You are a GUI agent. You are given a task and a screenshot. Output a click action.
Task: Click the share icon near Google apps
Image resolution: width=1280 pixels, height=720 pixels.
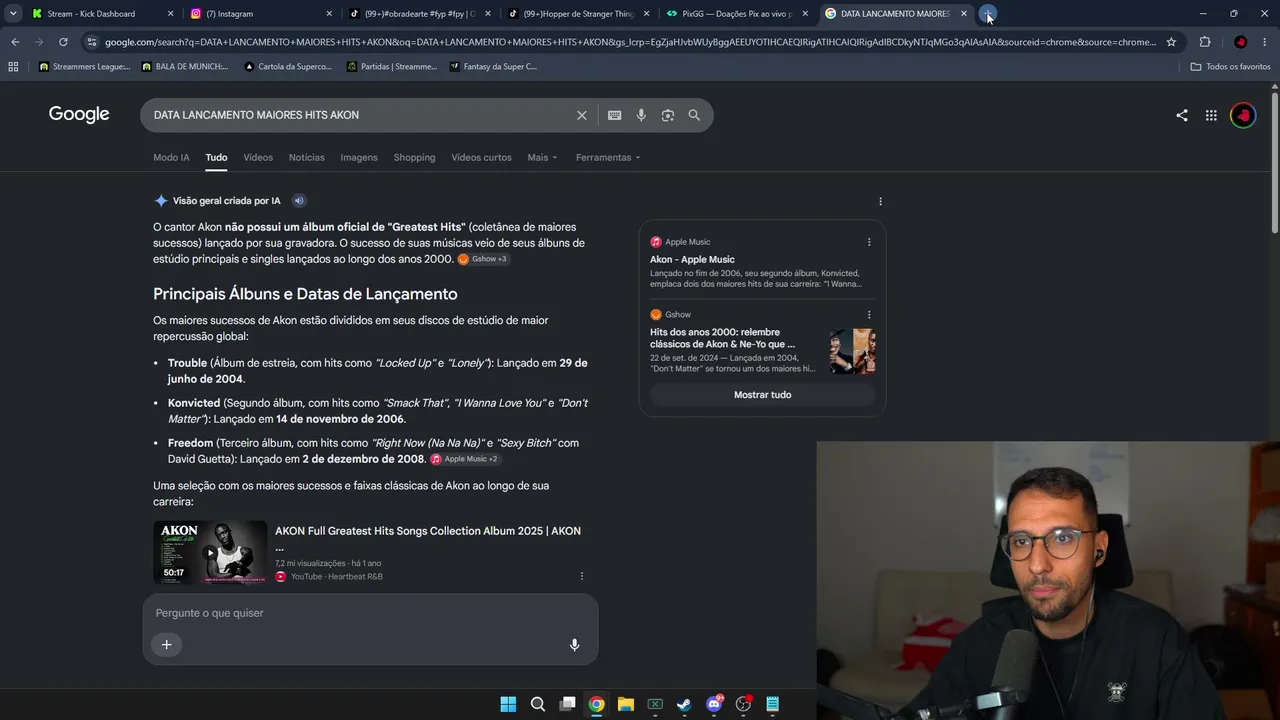point(1182,115)
